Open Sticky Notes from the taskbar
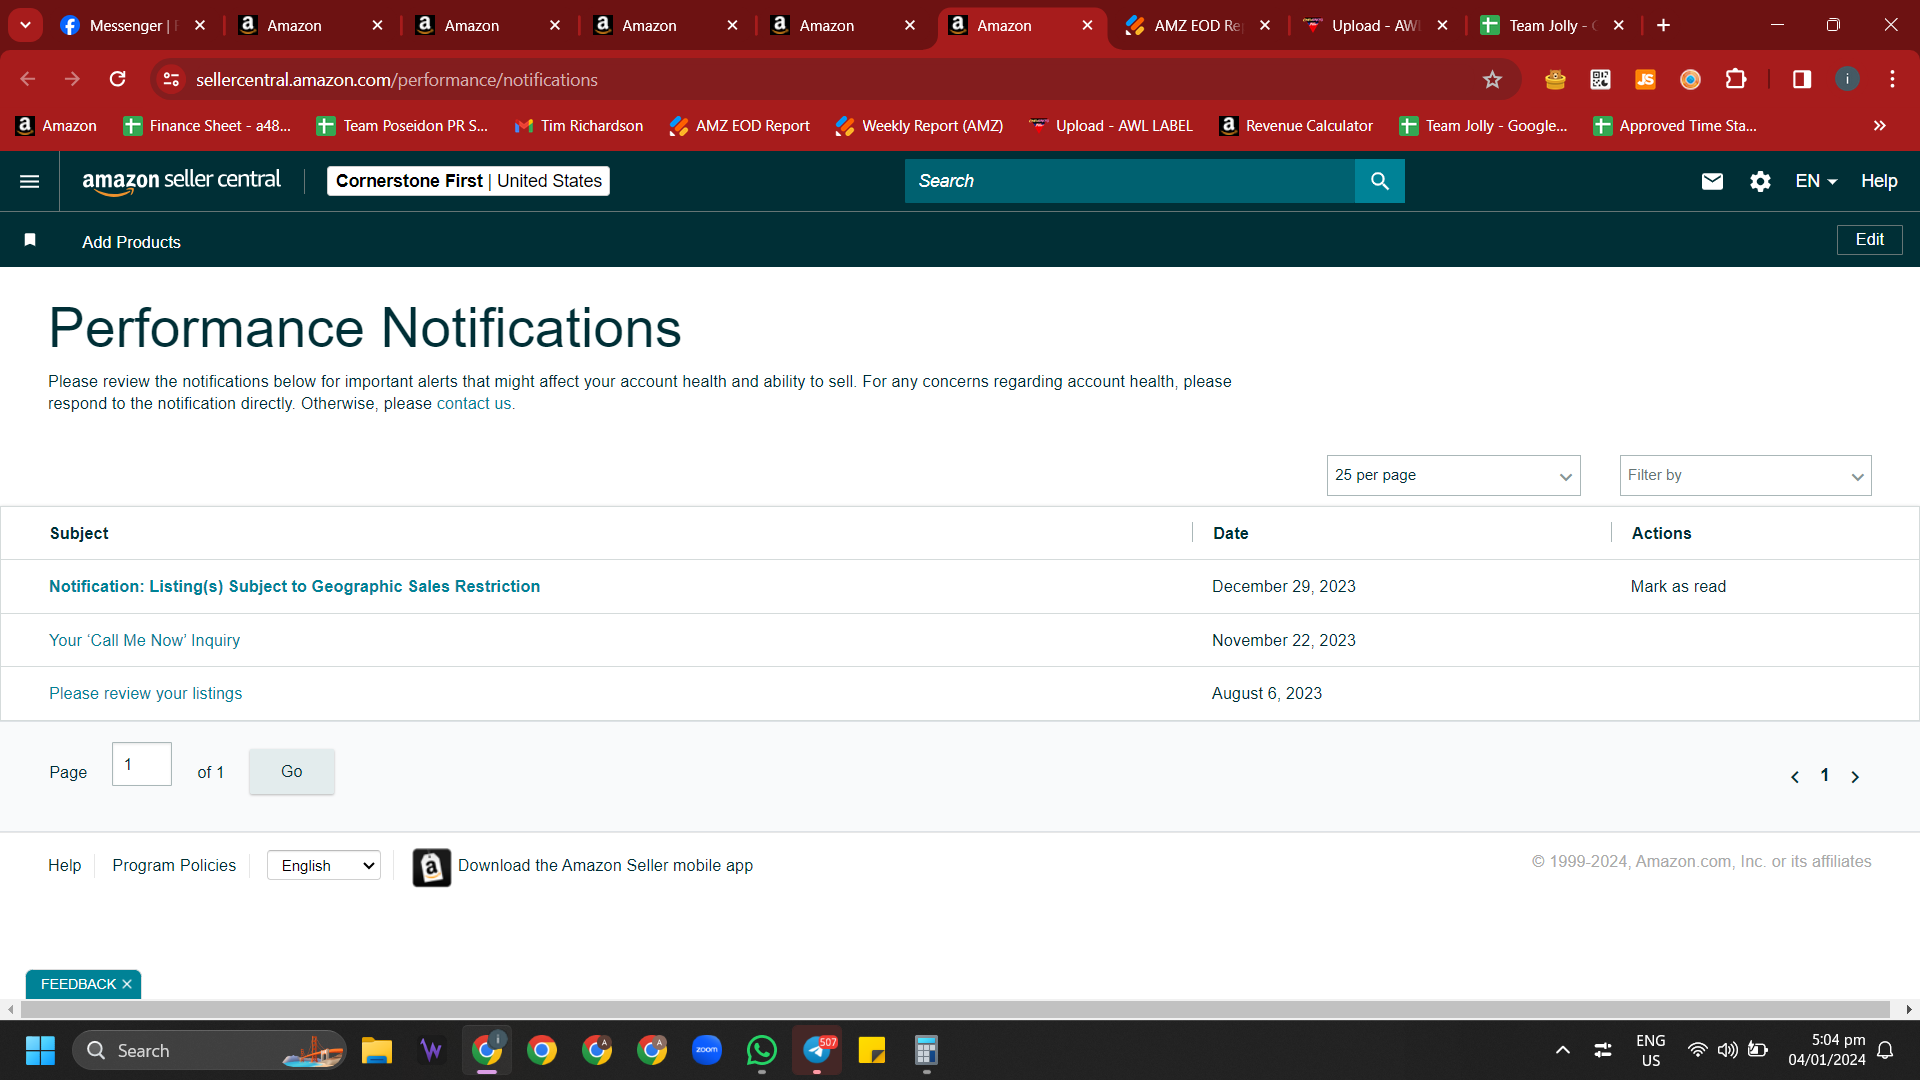1920x1080 pixels. pos(872,1050)
